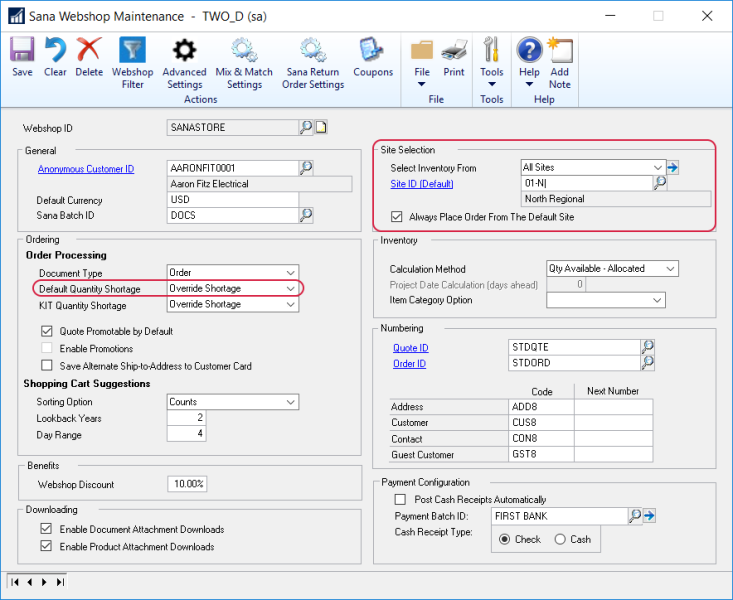Image resolution: width=733 pixels, height=600 pixels.
Task: Go to previous record navigation arrow
Action: click(x=30, y=582)
